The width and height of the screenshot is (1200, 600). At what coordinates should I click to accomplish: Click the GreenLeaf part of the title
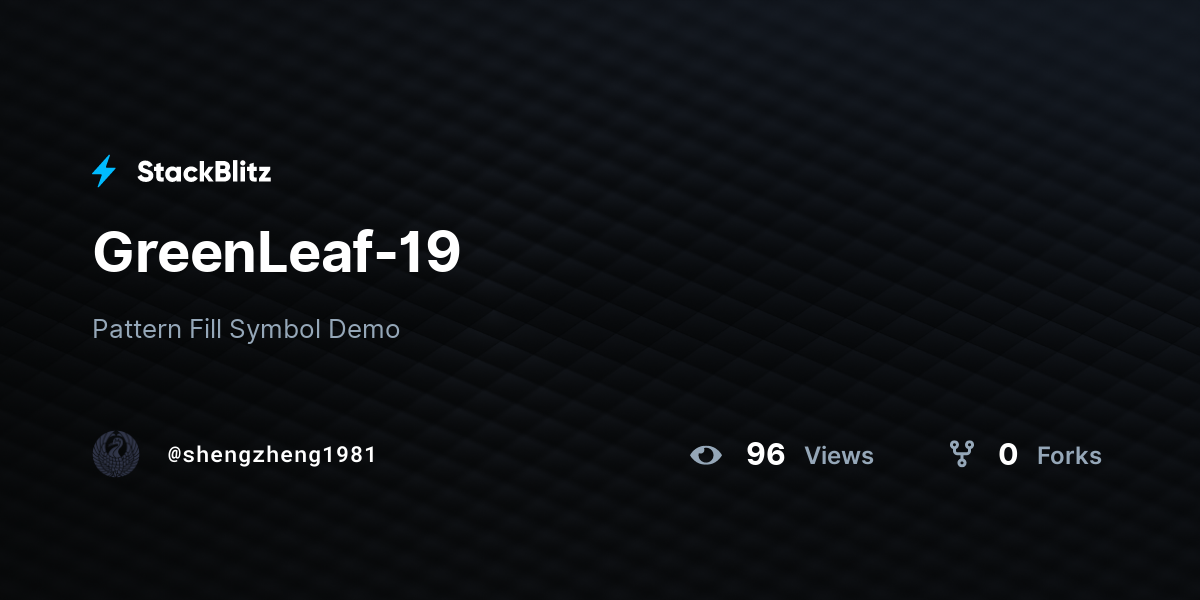point(229,252)
